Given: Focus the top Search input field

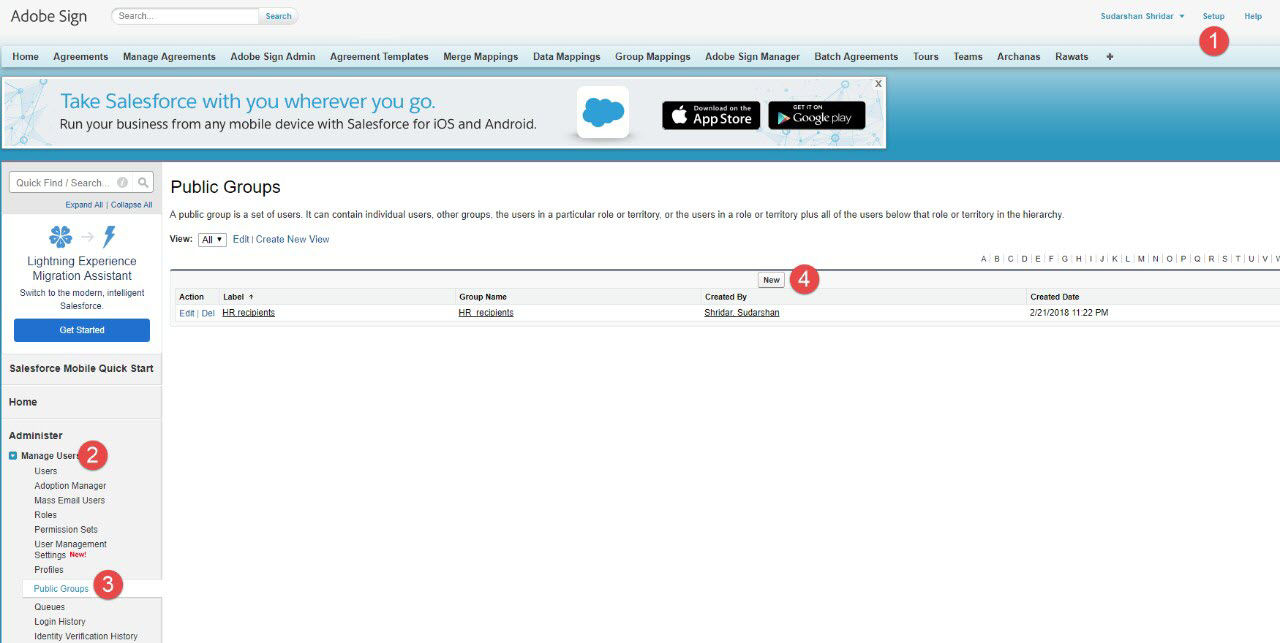Looking at the screenshot, I should point(186,16).
